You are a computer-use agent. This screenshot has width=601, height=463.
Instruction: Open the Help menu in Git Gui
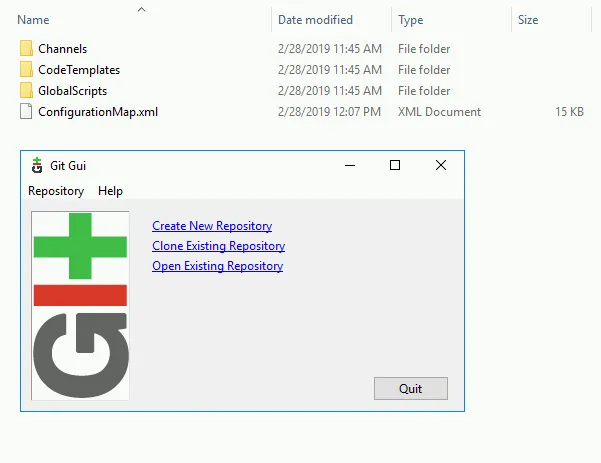(110, 191)
